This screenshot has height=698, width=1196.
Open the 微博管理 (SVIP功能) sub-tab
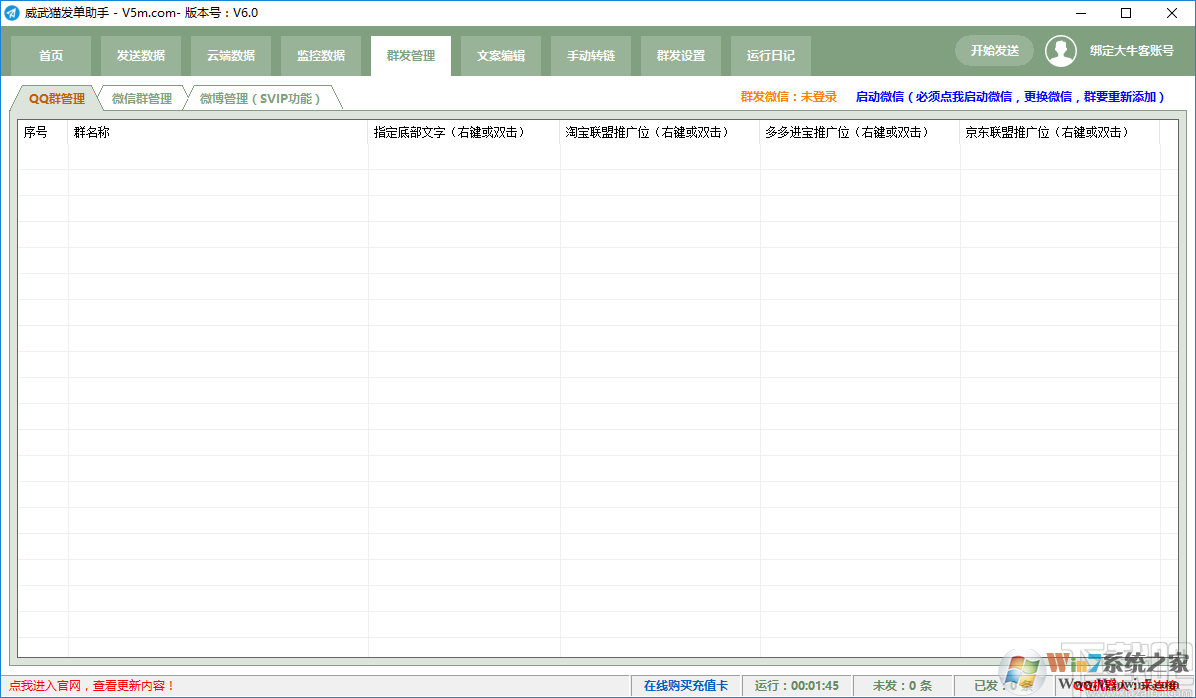click(260, 99)
